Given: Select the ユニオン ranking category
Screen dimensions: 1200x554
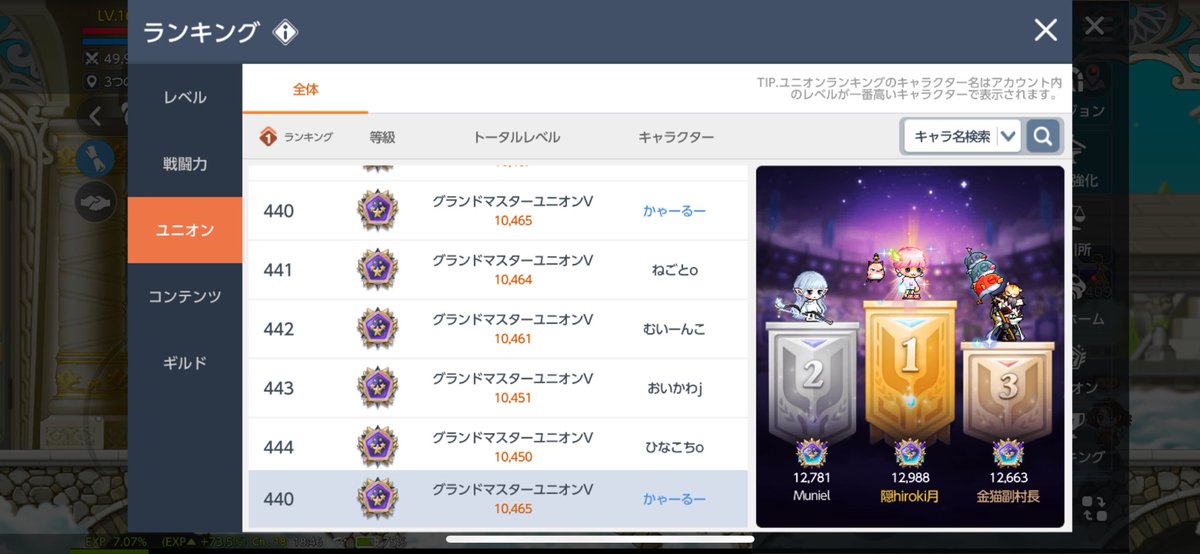Looking at the screenshot, I should click(185, 230).
